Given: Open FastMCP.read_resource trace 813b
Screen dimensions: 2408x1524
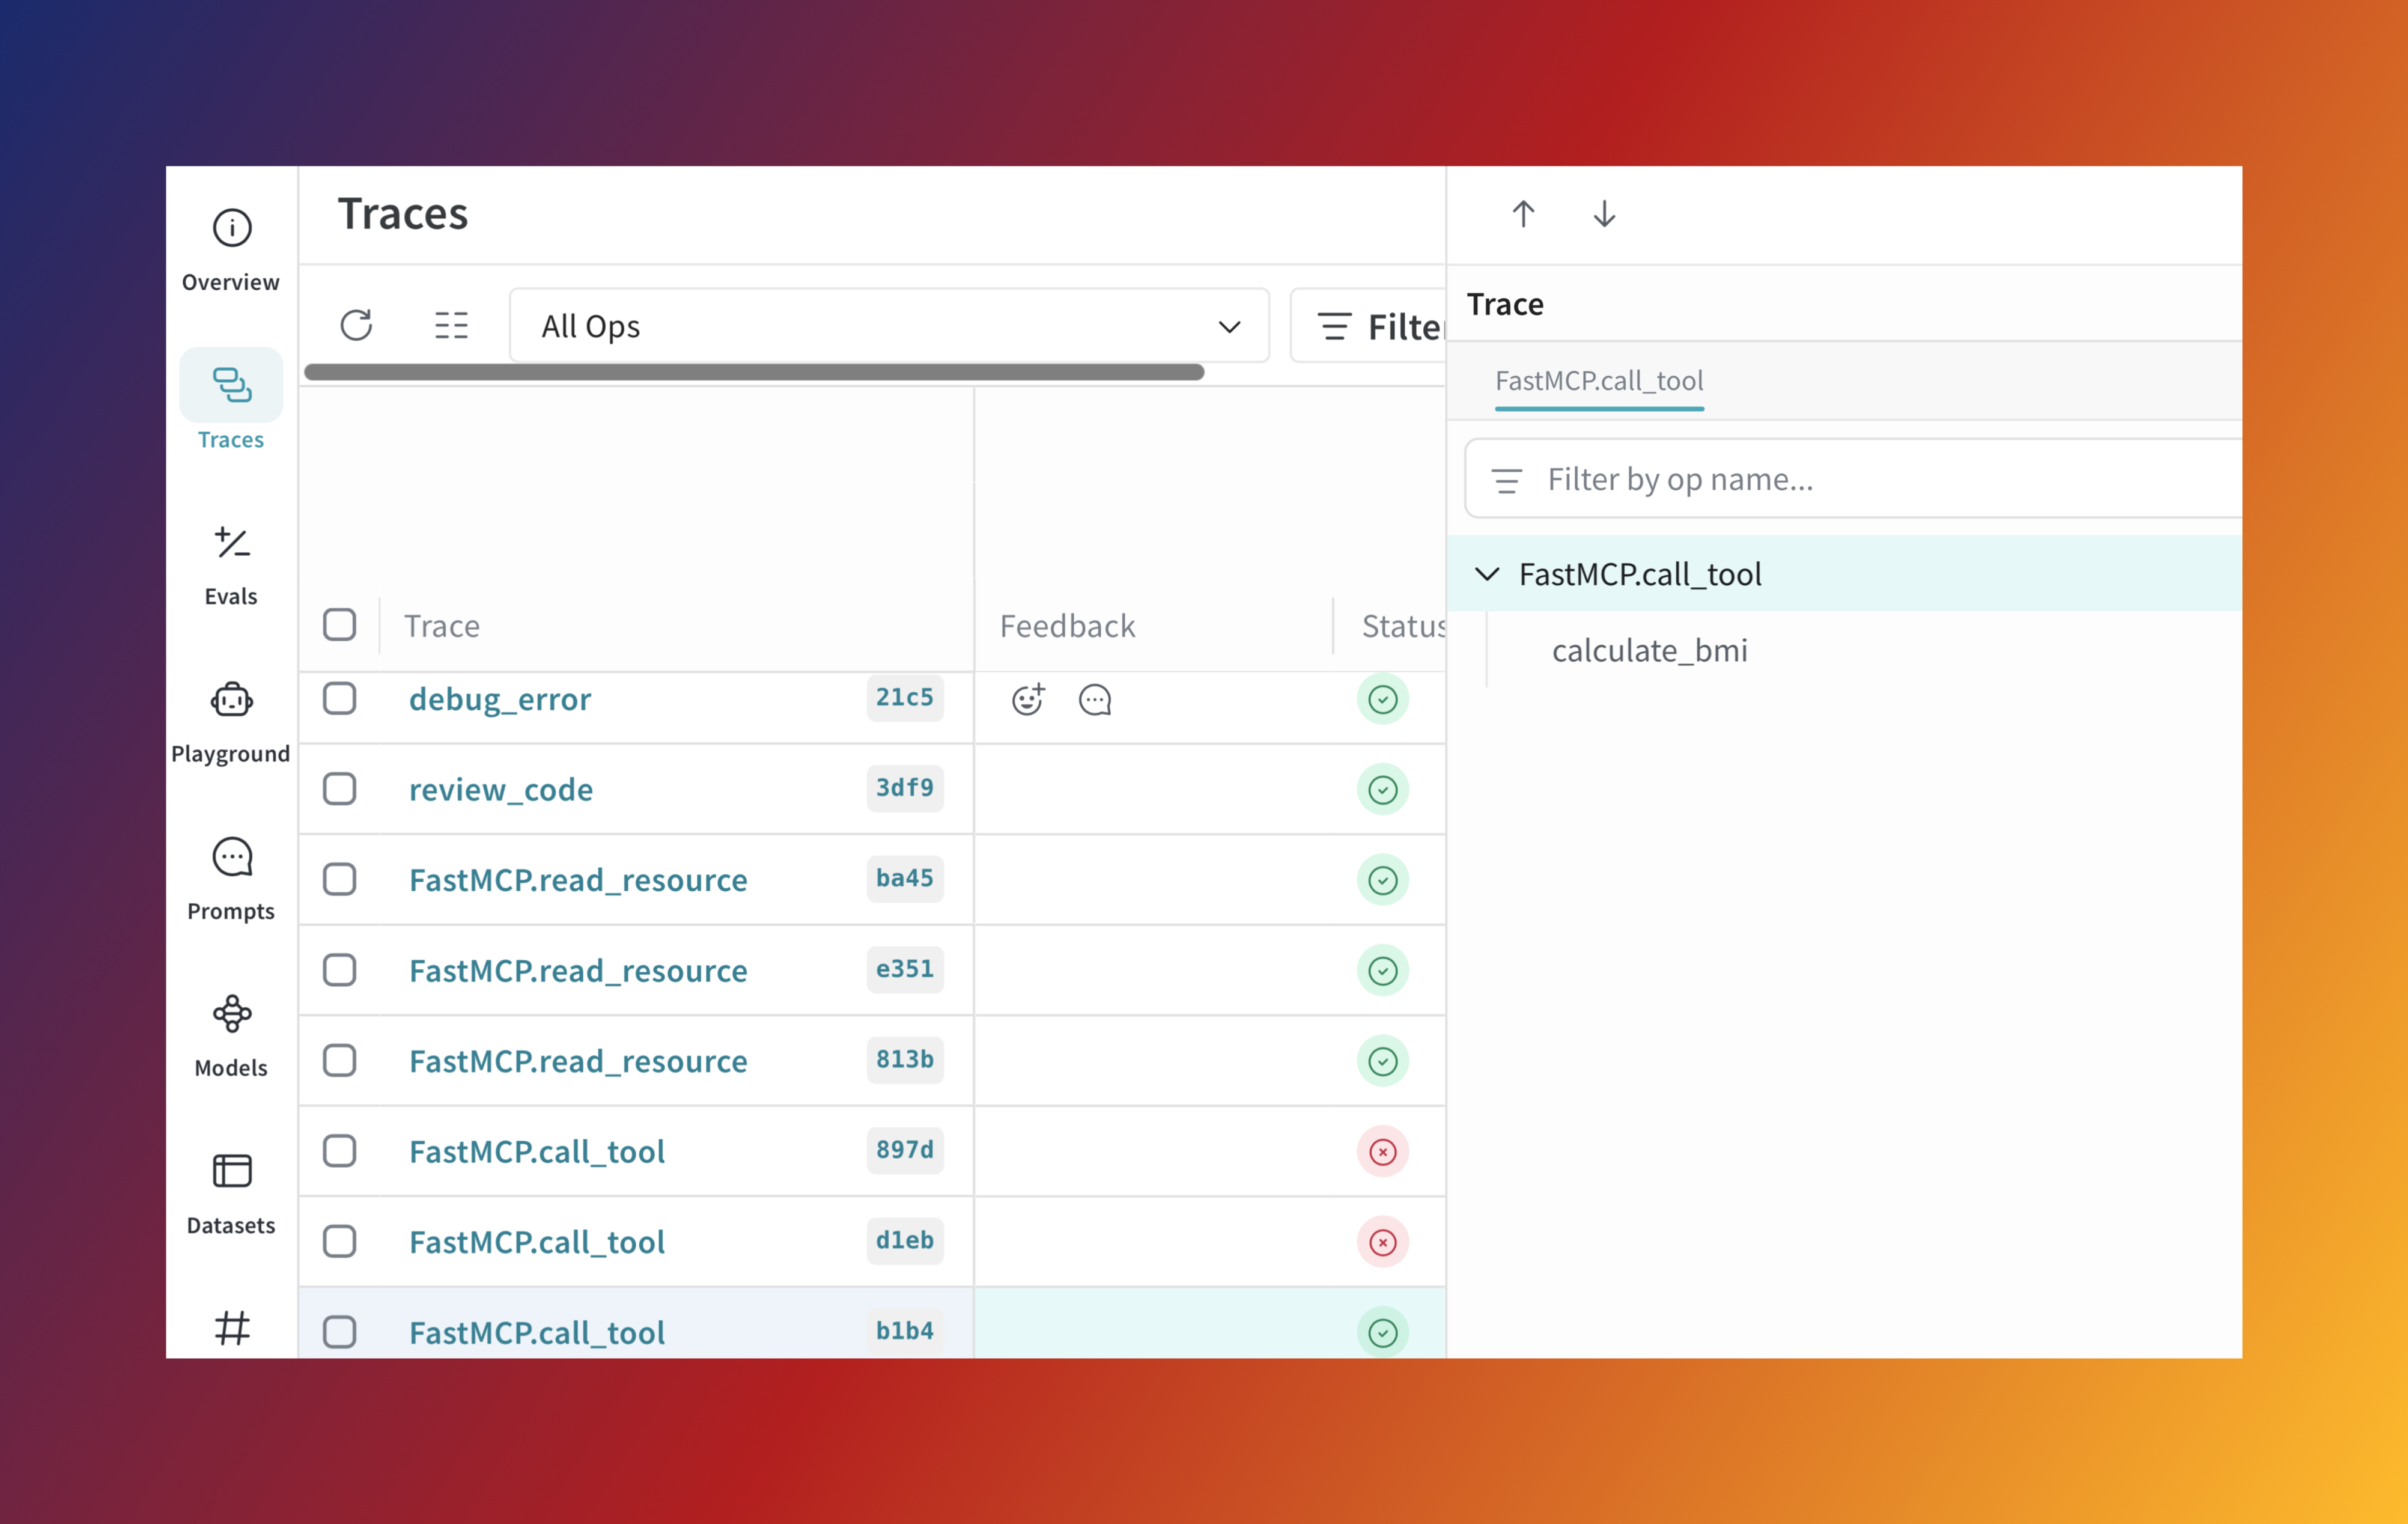Looking at the screenshot, I should coord(578,1061).
